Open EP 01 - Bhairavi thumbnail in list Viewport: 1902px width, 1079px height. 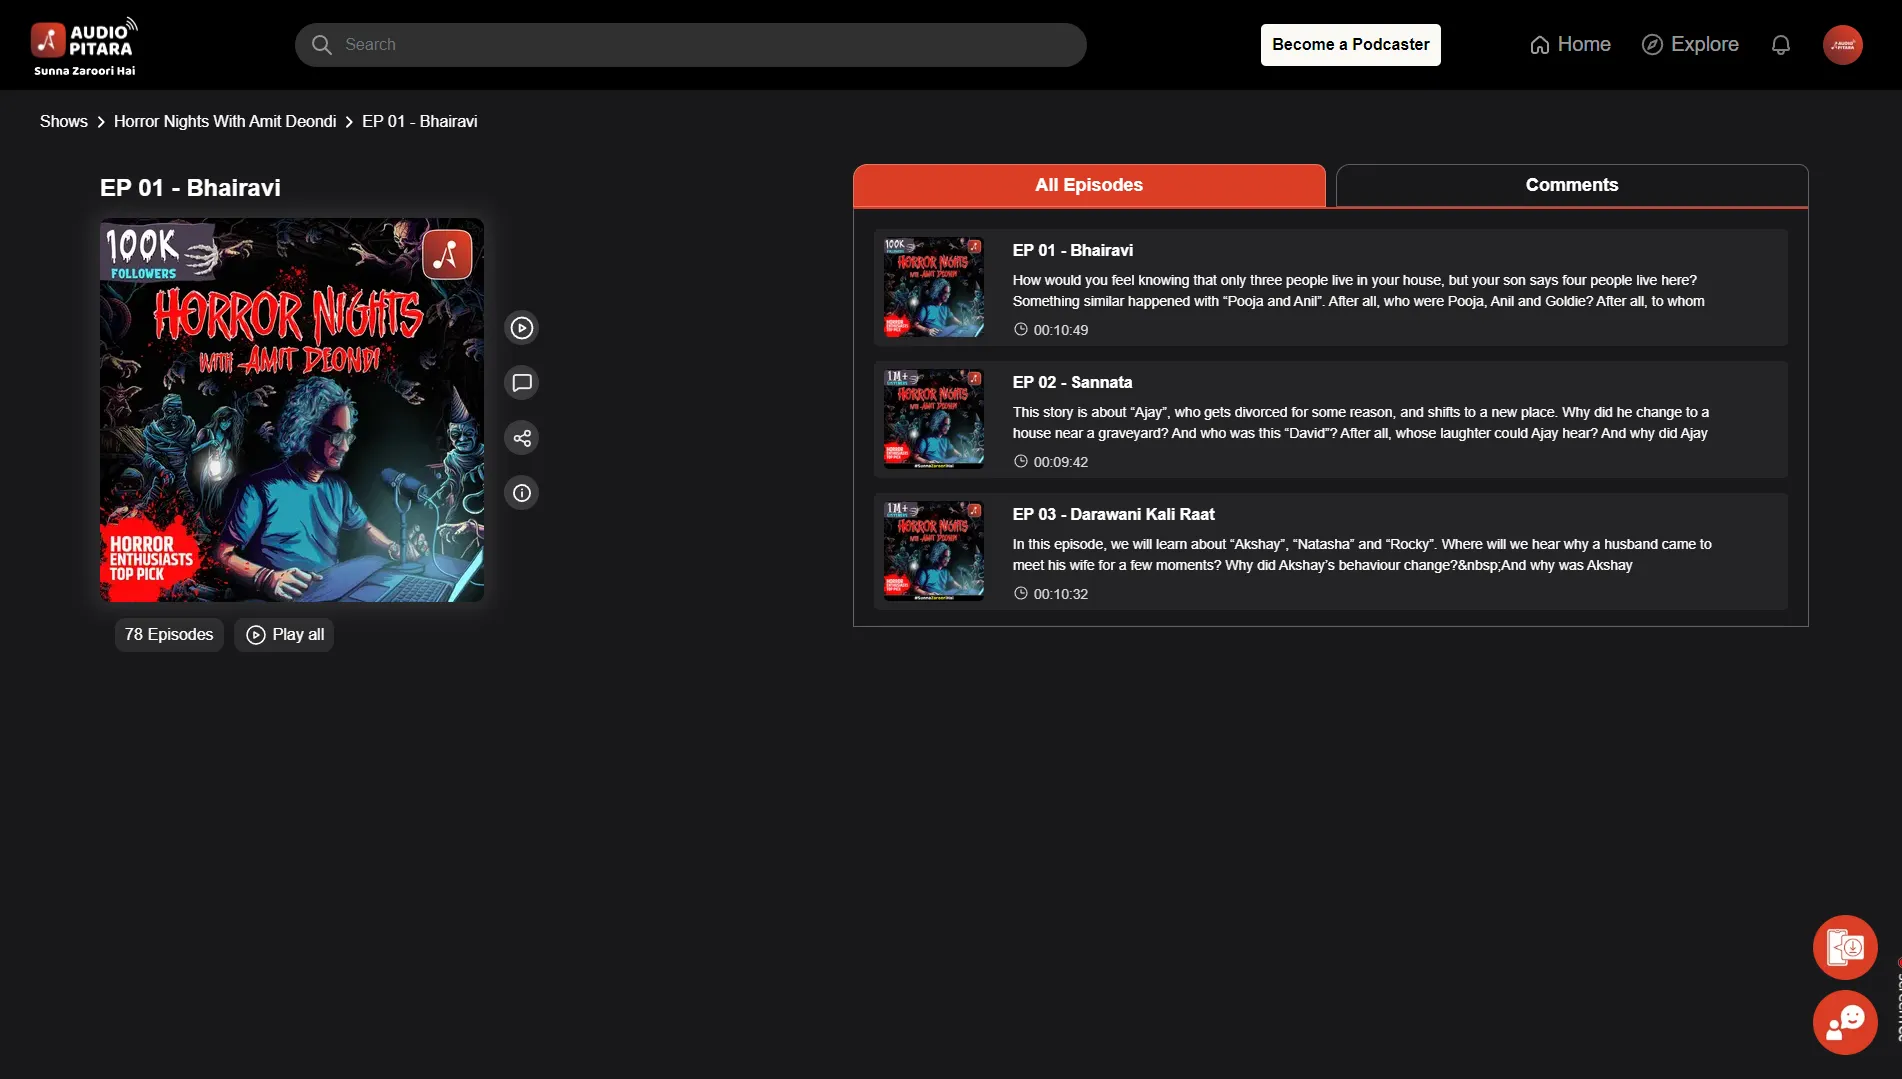click(x=934, y=287)
